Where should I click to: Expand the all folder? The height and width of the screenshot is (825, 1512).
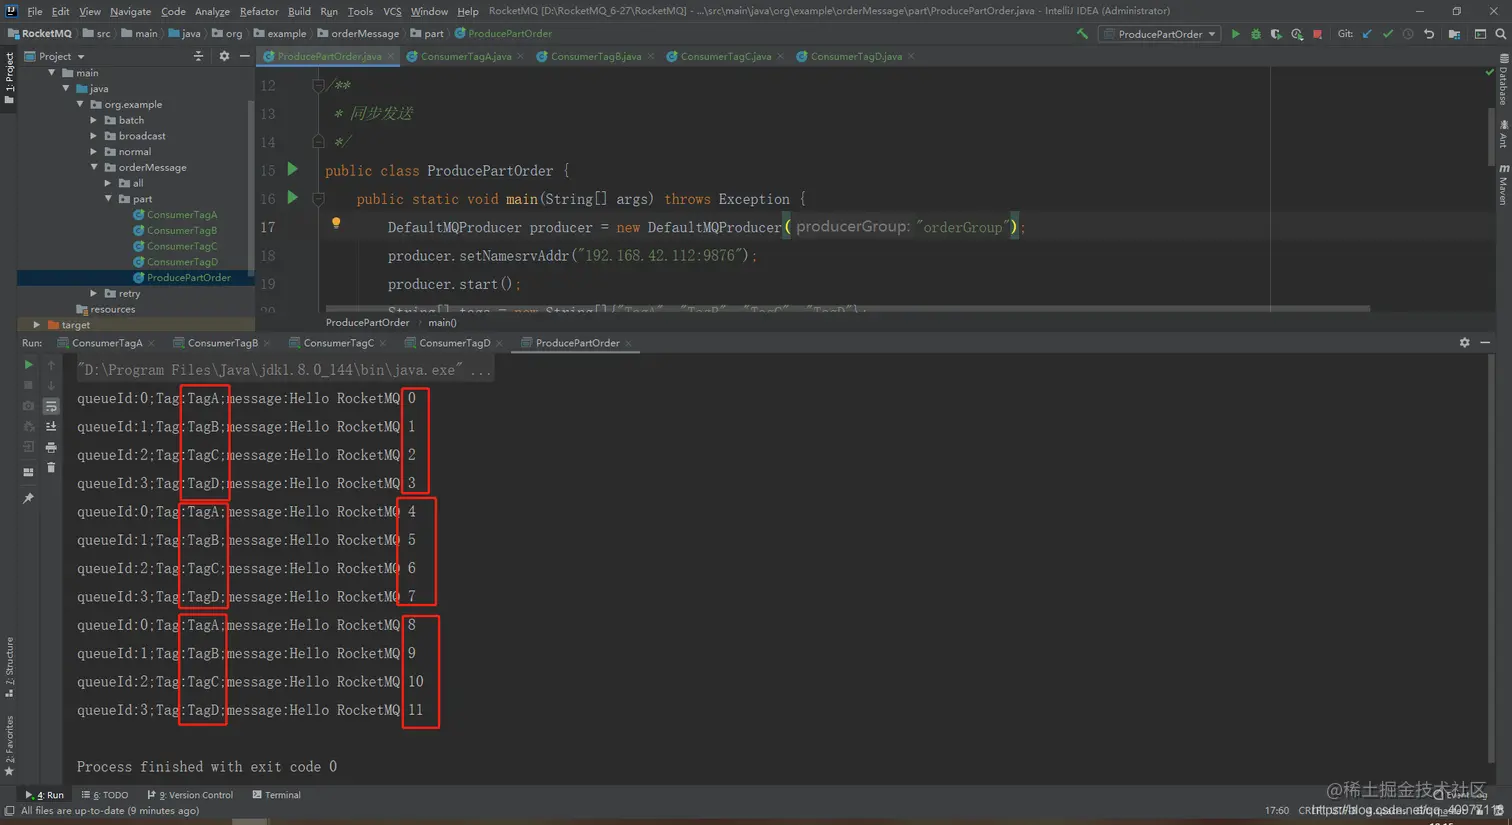[109, 183]
